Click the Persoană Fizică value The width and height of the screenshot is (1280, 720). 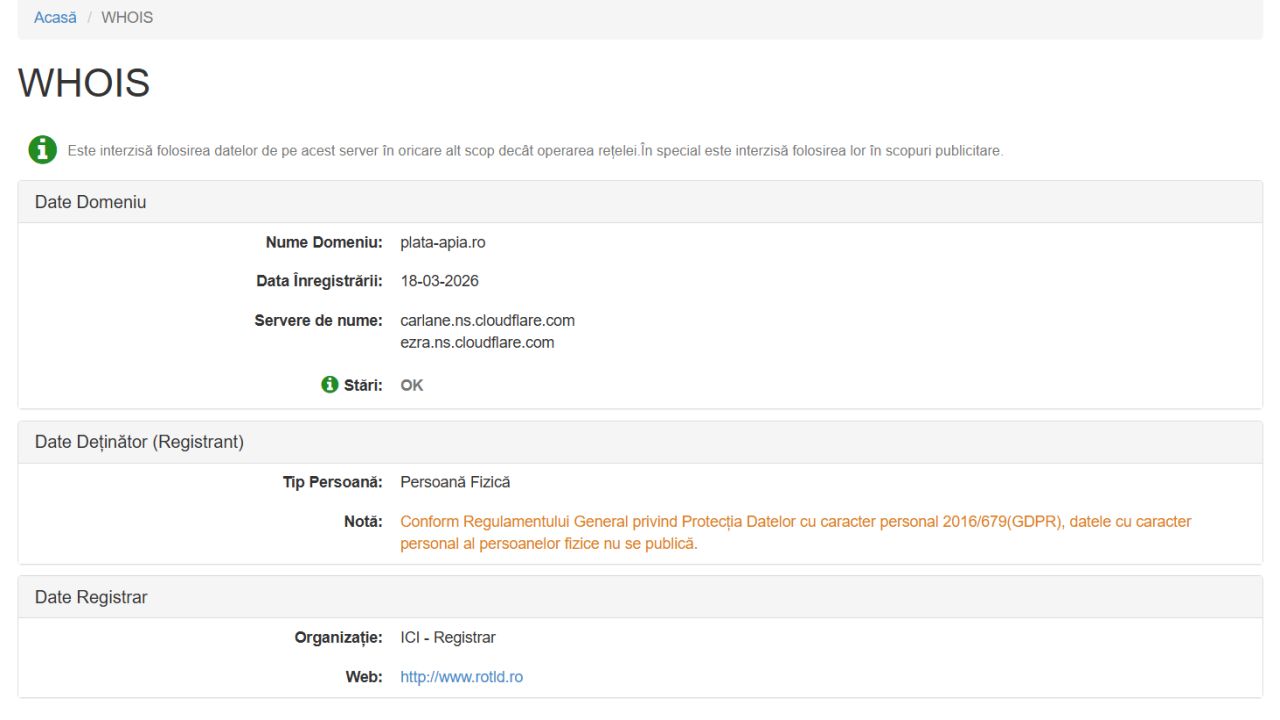455,482
